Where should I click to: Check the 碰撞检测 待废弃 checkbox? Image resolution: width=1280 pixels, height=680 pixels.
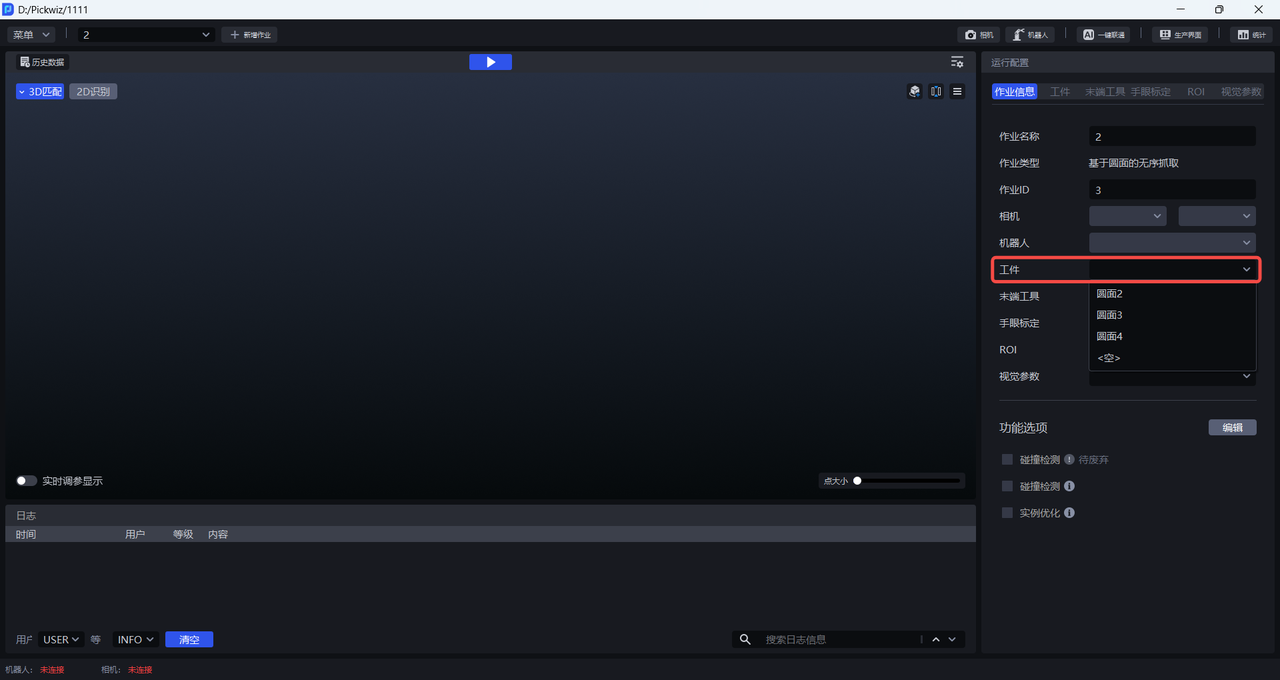pyautogui.click(x=1007, y=460)
